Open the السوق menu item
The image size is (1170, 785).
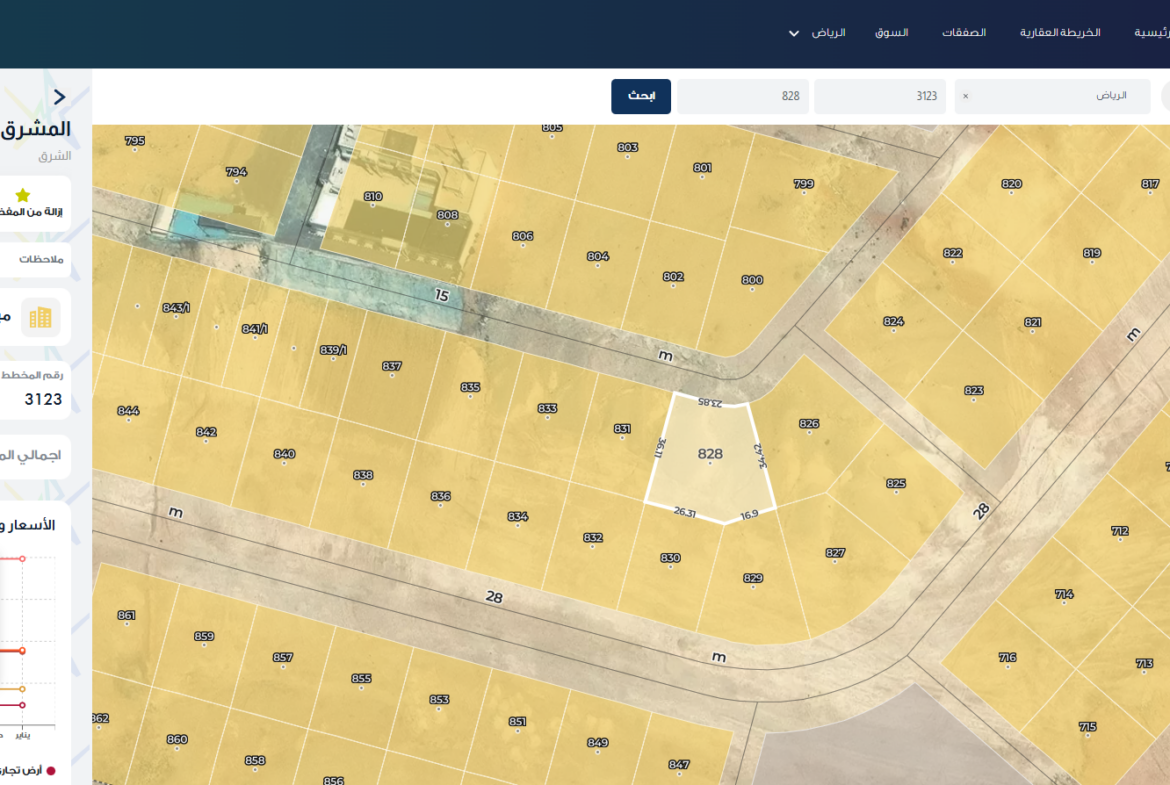891,33
